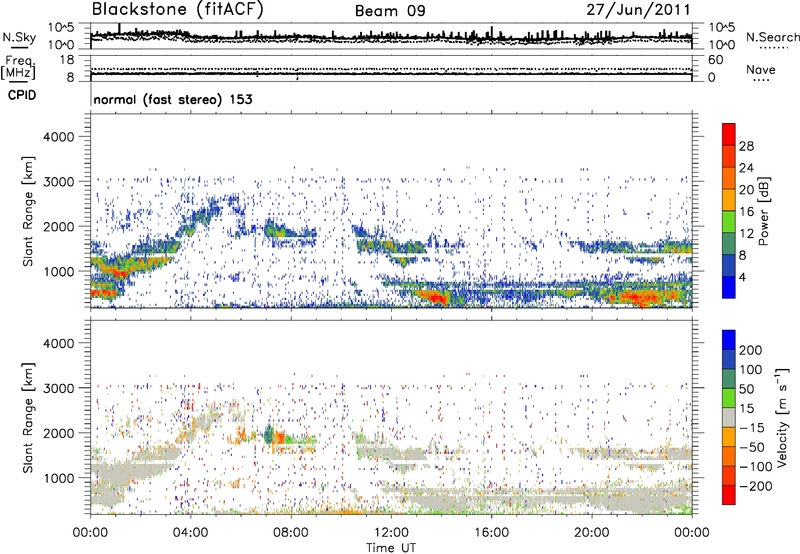Screen dimensions: 800x554
Task: Pick the light green 12–16 dB power segment
Action: point(729,222)
